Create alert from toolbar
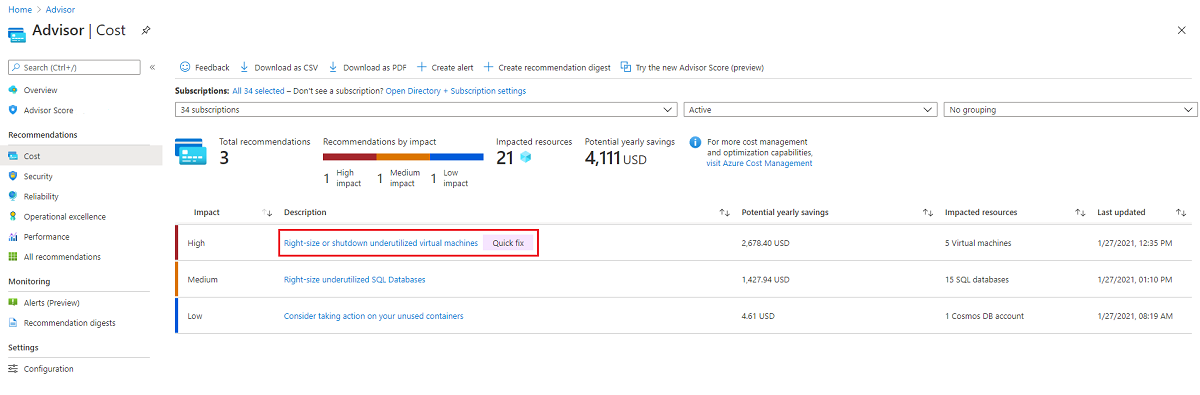This screenshot has height=395, width=1200. [445, 67]
